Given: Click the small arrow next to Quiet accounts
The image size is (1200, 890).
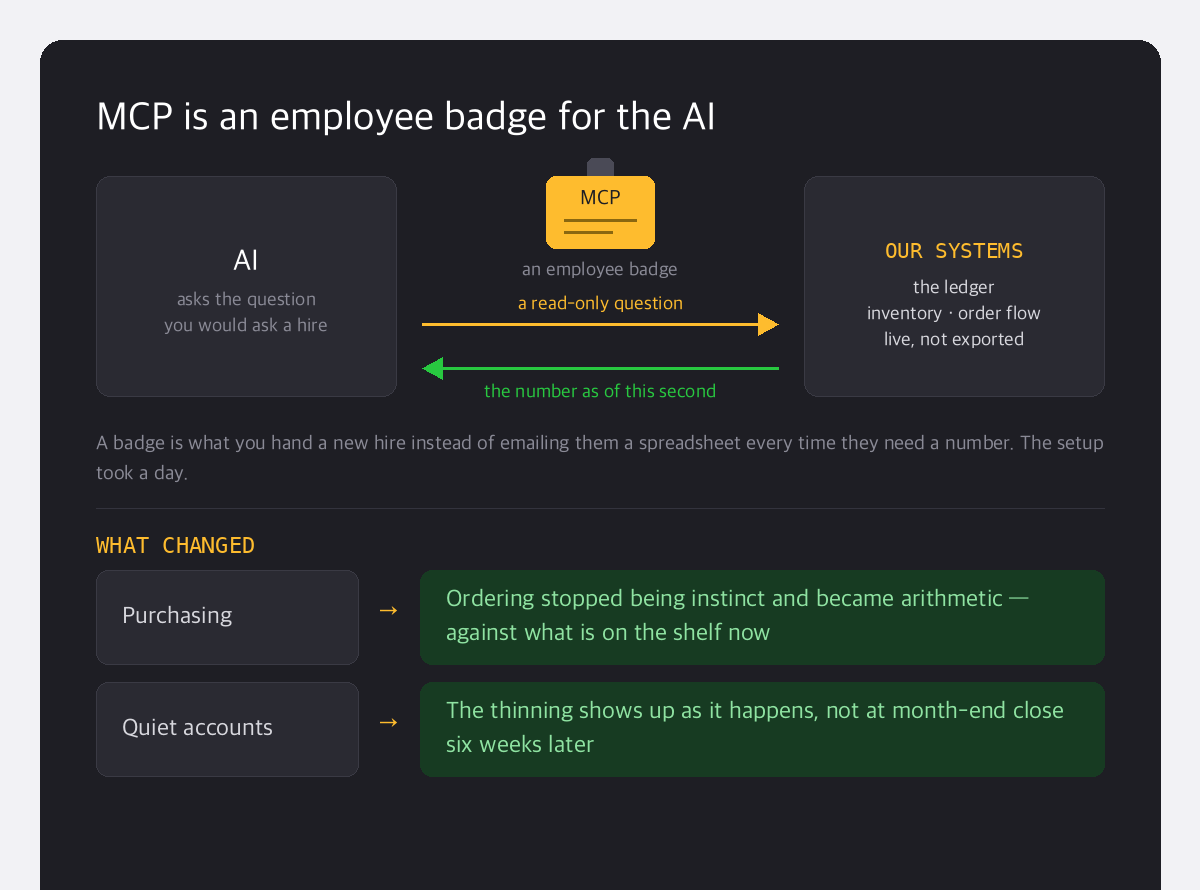Looking at the screenshot, I should click(389, 722).
